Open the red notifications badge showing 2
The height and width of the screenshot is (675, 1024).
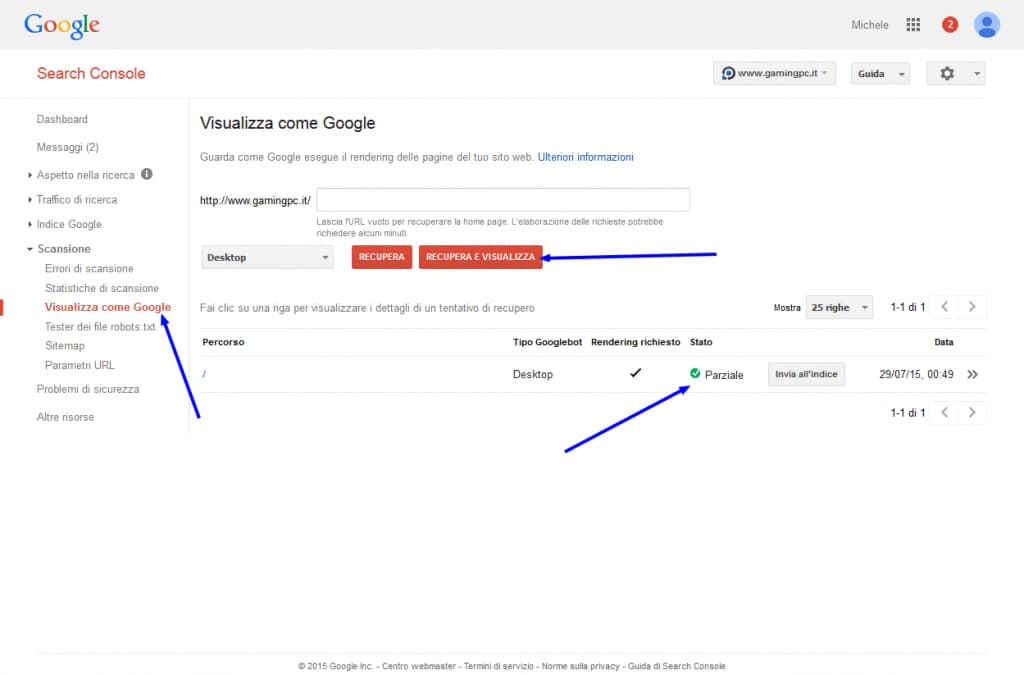pos(950,25)
